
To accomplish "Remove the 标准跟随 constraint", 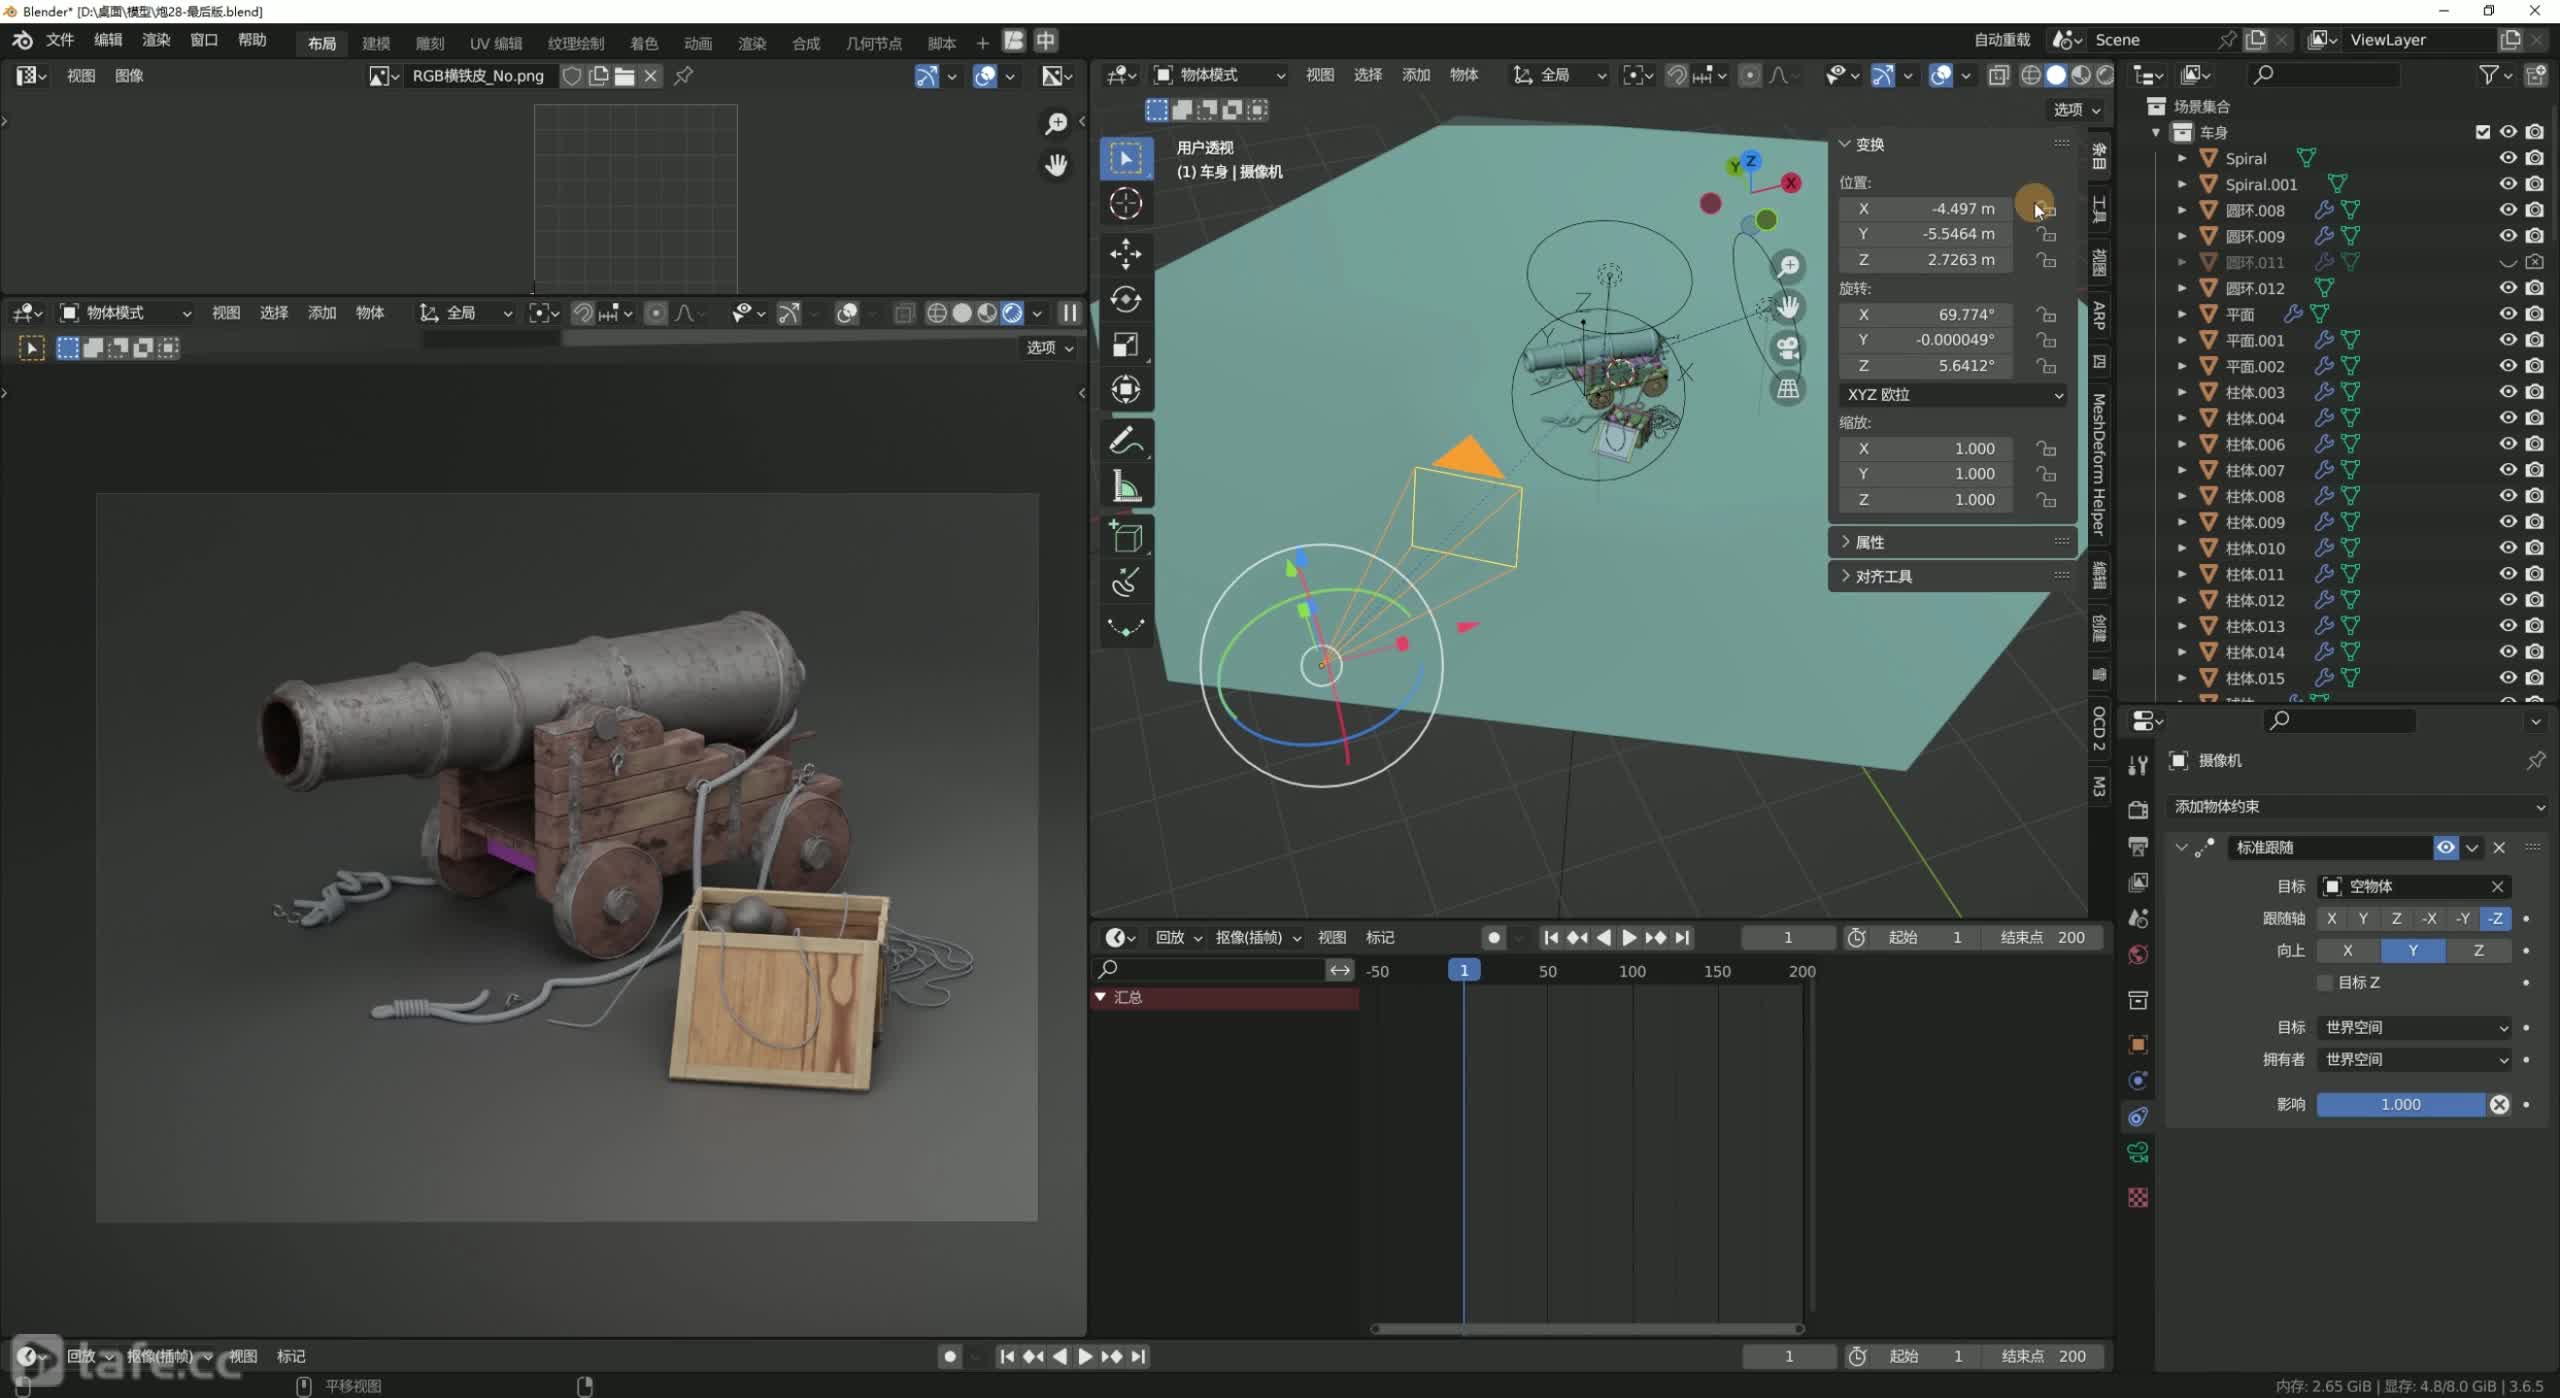I will tap(2499, 848).
